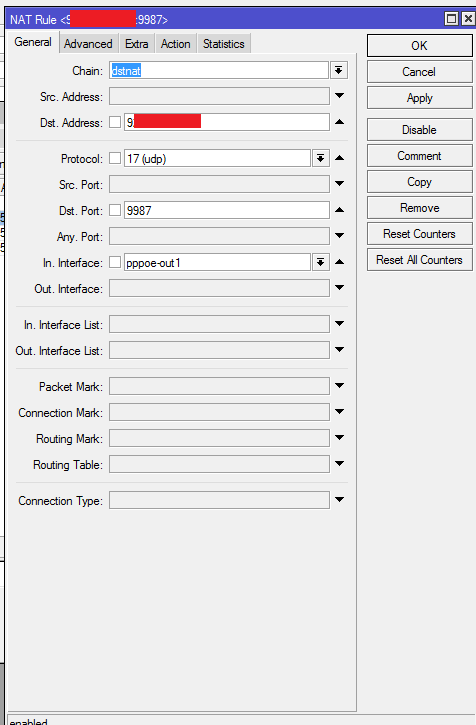
Task: Collapse the Dst. Address field arrow
Action: tap(340, 122)
